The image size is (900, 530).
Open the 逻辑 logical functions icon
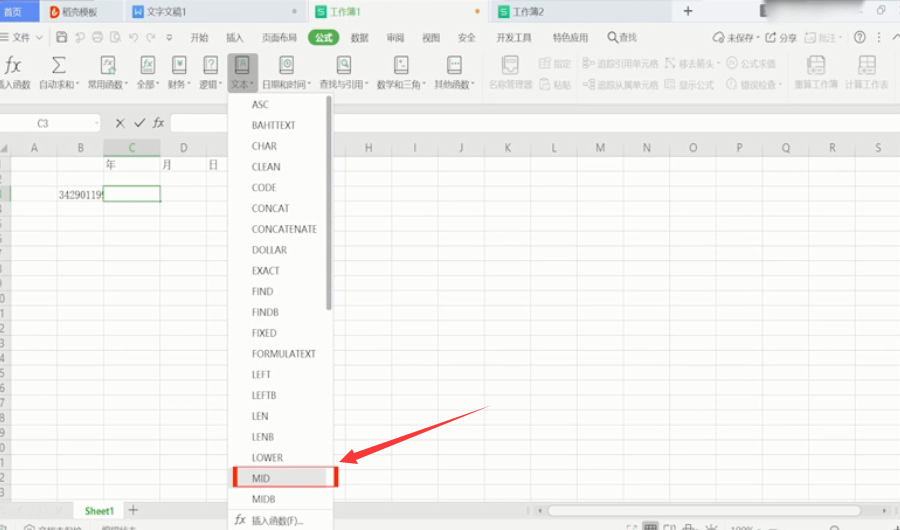coord(211,65)
